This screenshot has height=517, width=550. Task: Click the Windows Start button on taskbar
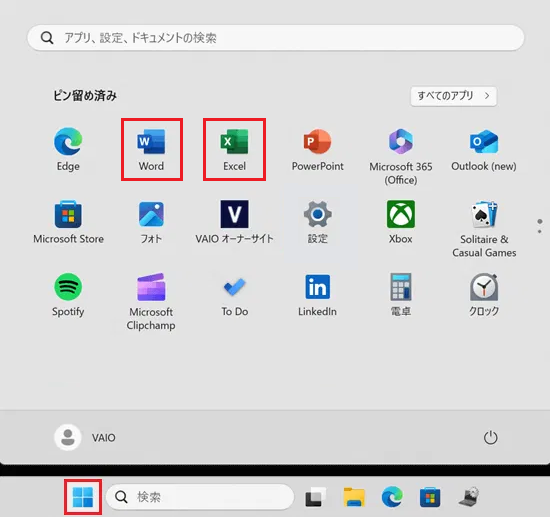(x=83, y=497)
